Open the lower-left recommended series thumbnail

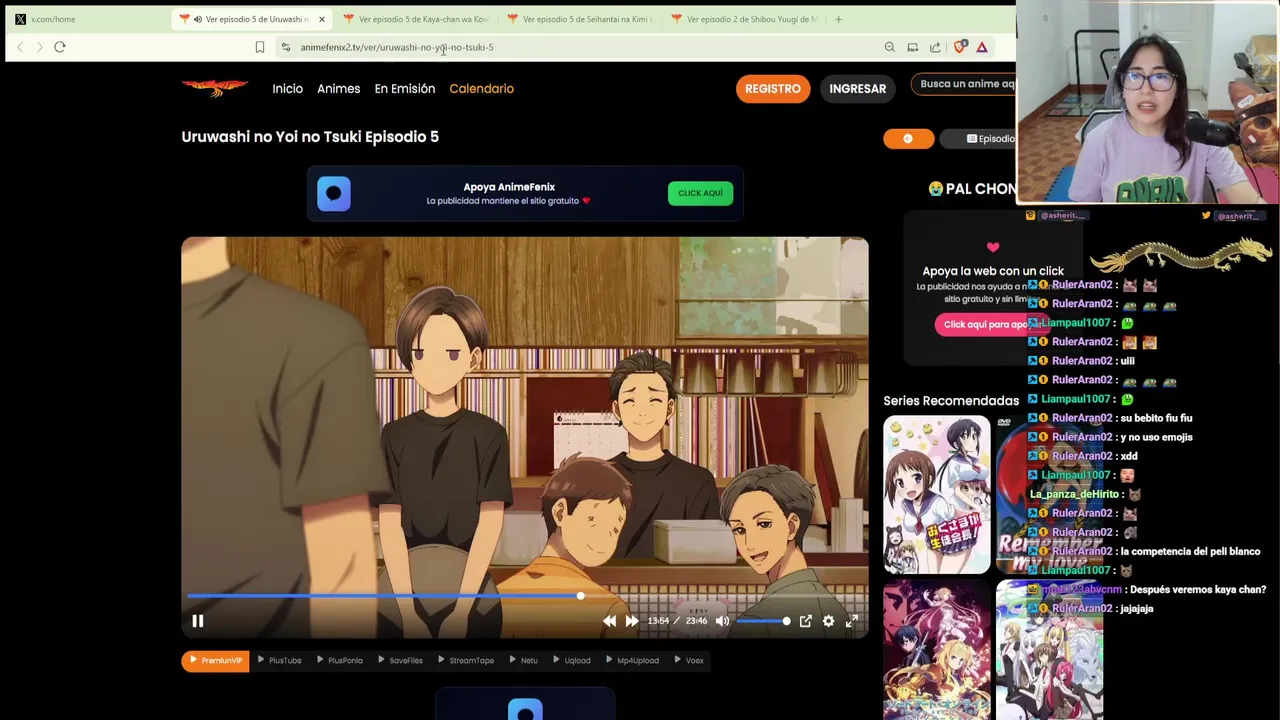click(x=937, y=650)
